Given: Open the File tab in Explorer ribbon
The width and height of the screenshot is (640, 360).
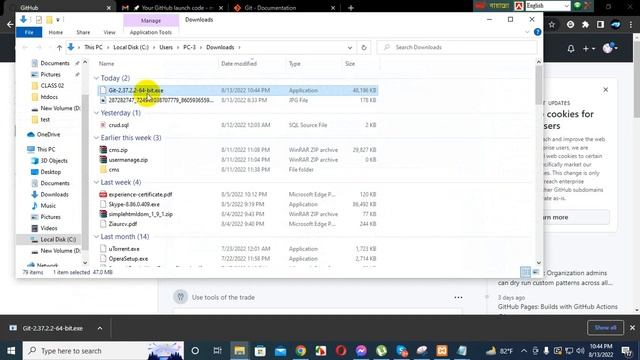Looking at the screenshot, I should click(29, 32).
